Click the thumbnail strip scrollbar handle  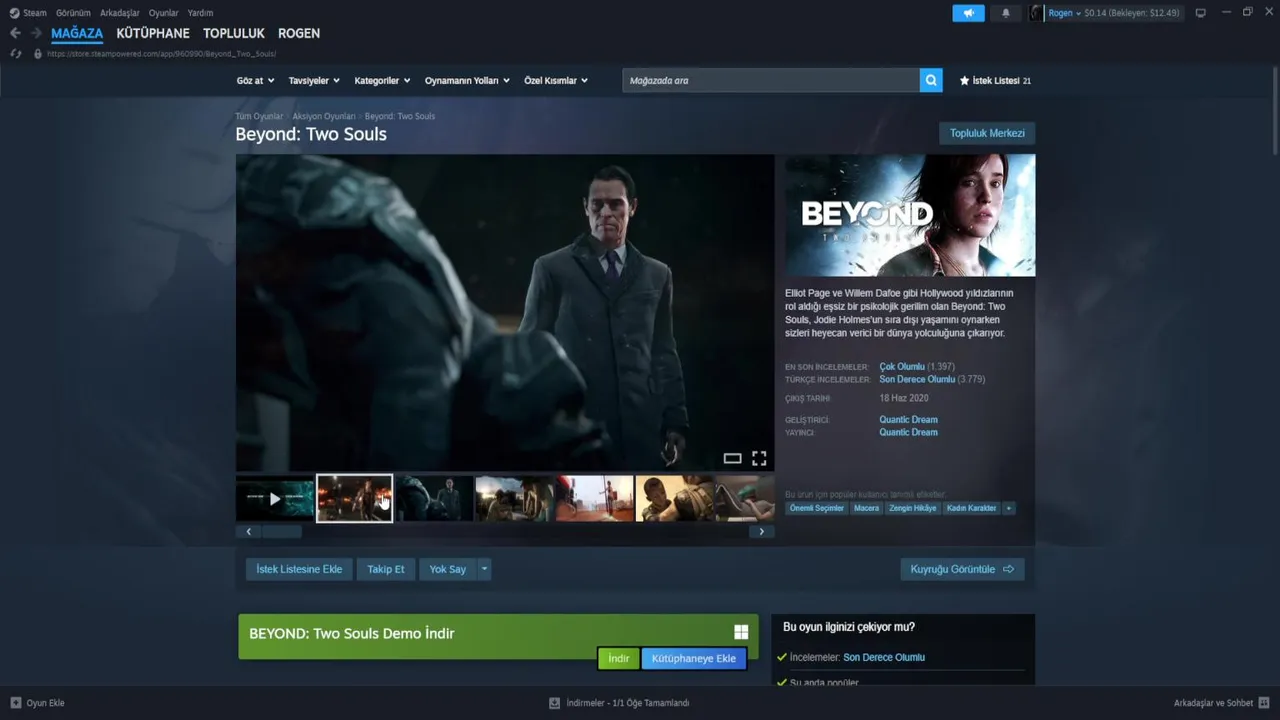[x=282, y=531]
